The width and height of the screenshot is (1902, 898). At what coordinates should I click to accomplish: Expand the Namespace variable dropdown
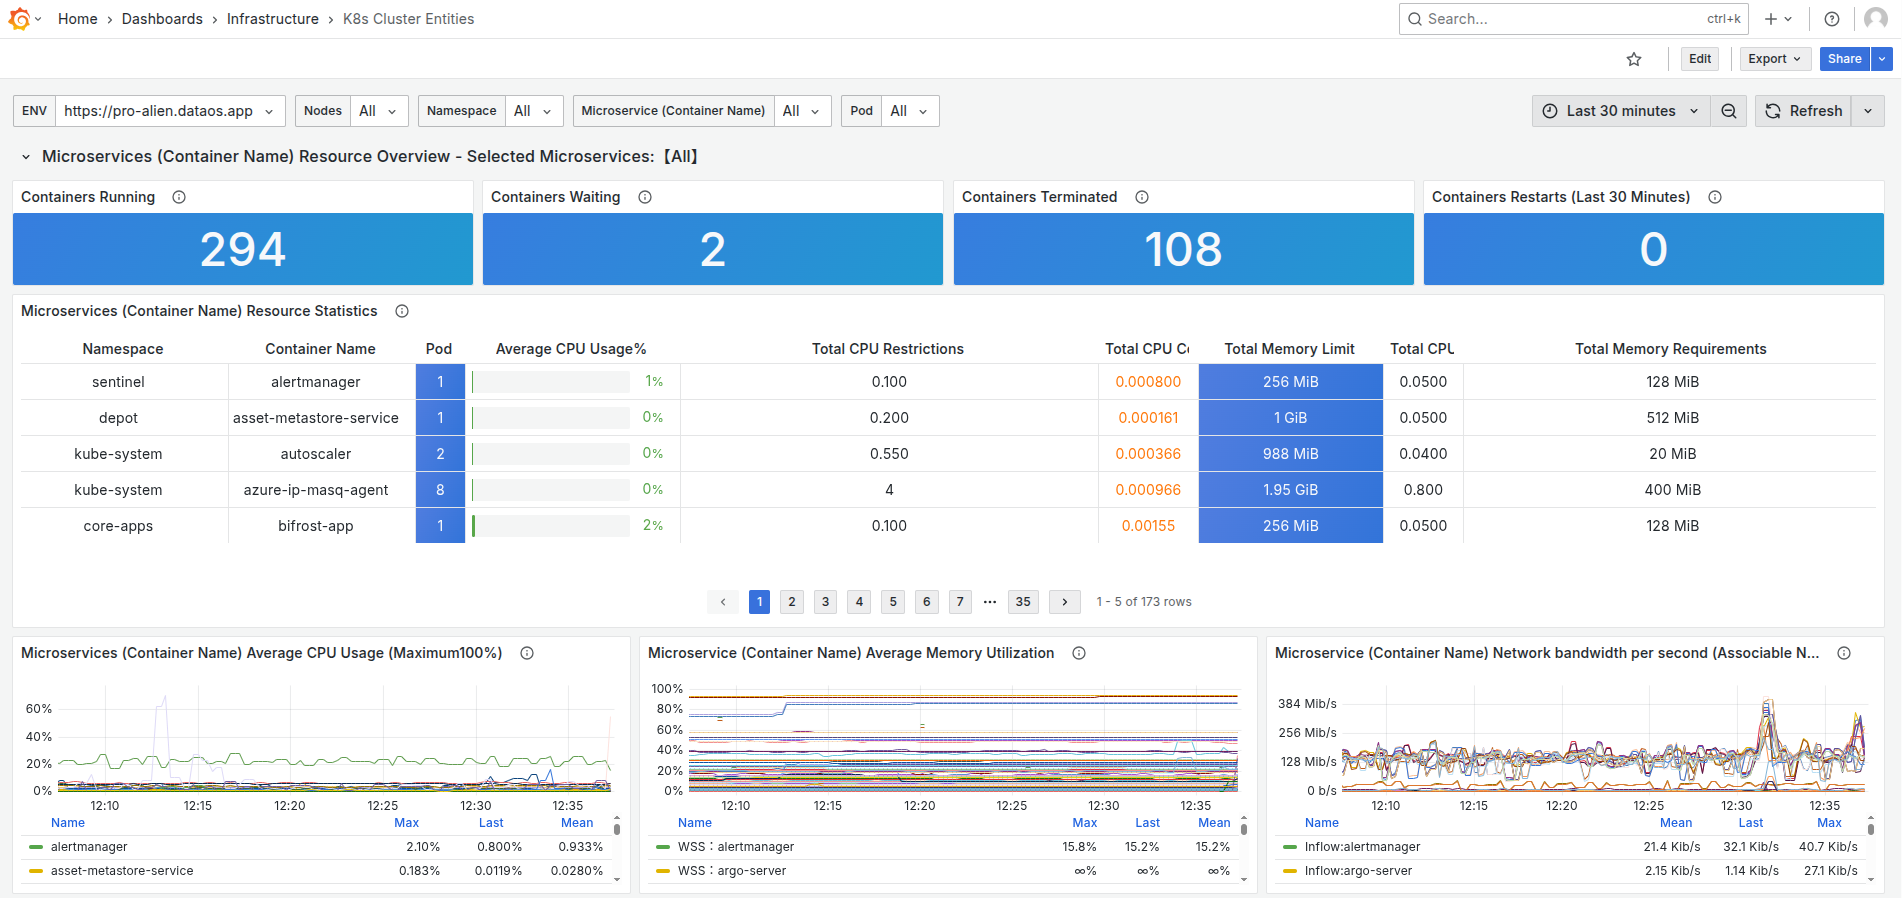pyautogui.click(x=533, y=111)
